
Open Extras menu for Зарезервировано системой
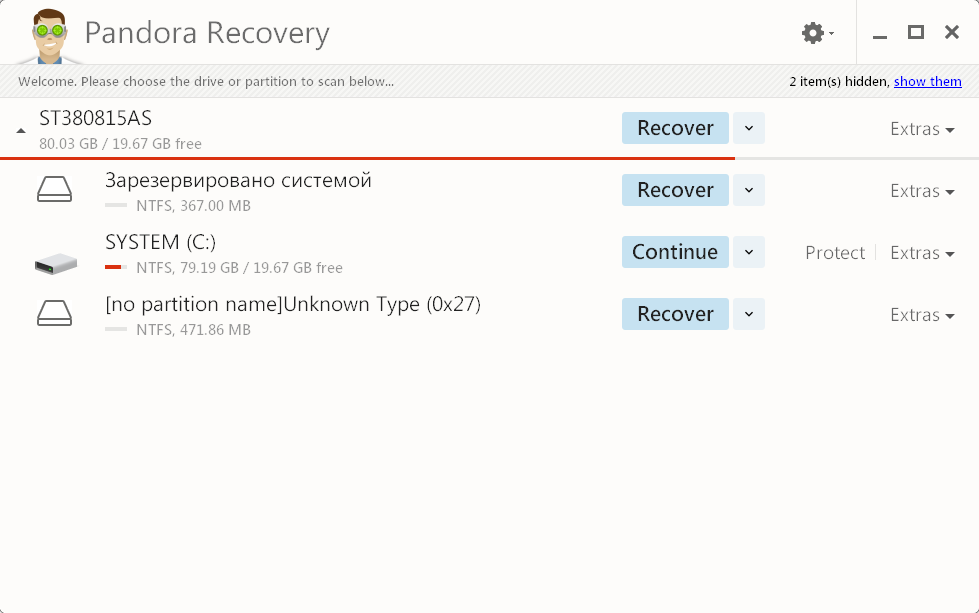click(x=922, y=190)
